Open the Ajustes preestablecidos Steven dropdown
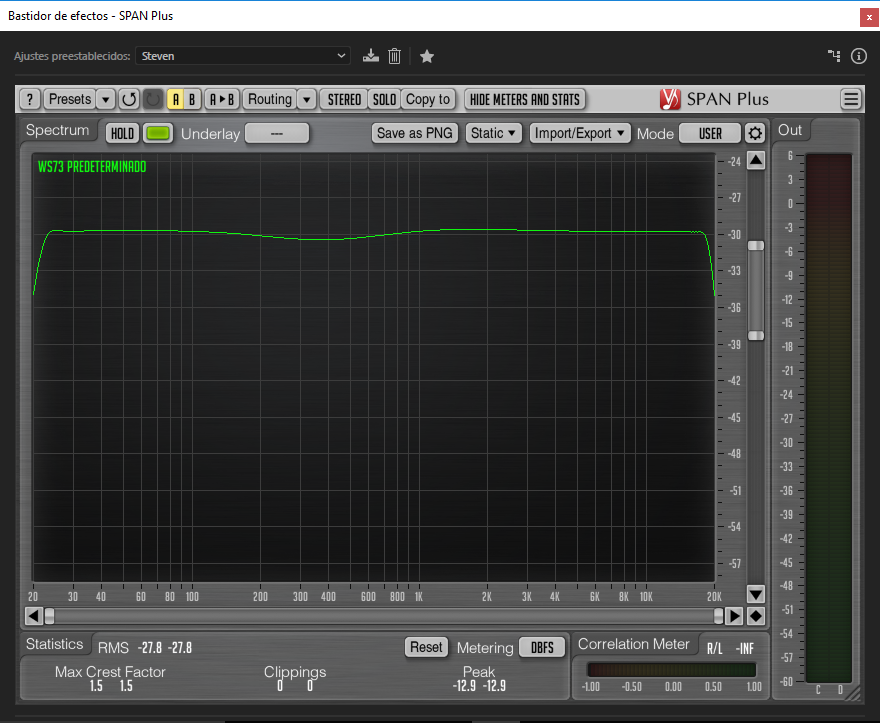880x723 pixels. [243, 56]
